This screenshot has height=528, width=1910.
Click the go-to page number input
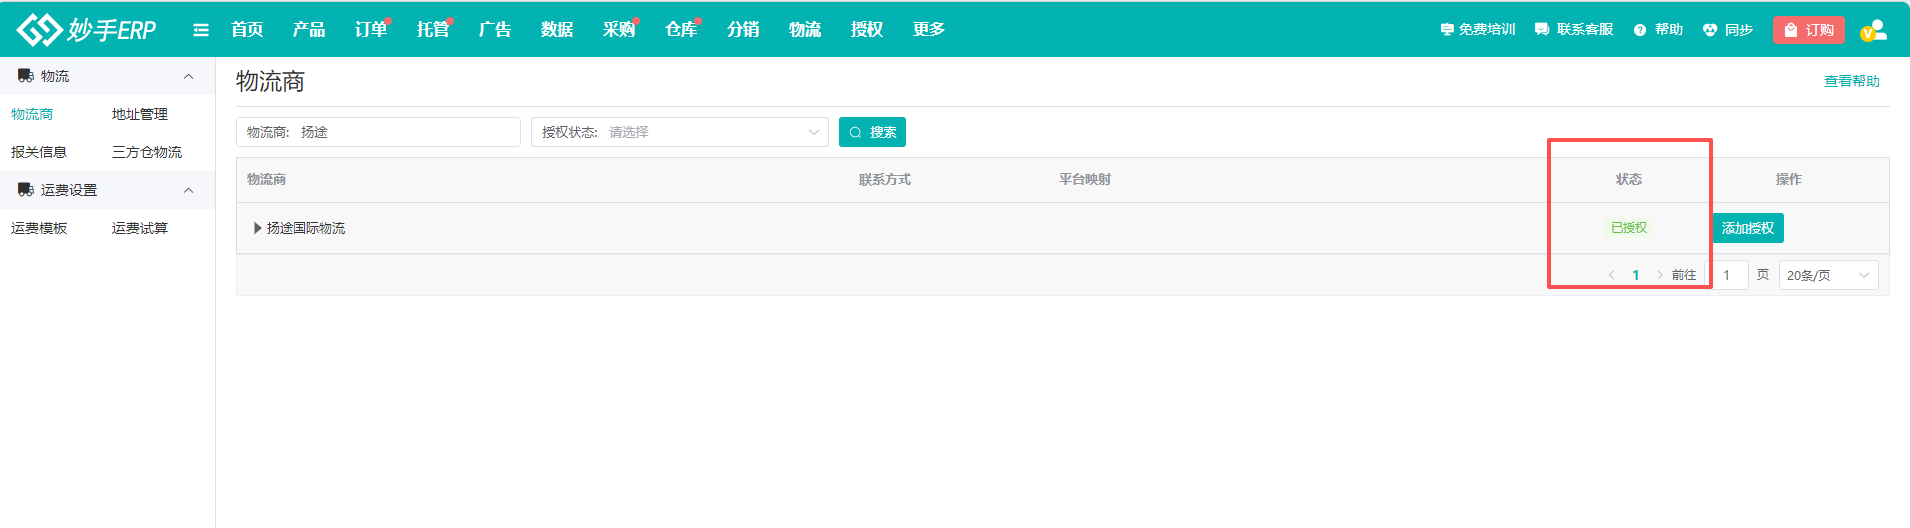(1727, 275)
